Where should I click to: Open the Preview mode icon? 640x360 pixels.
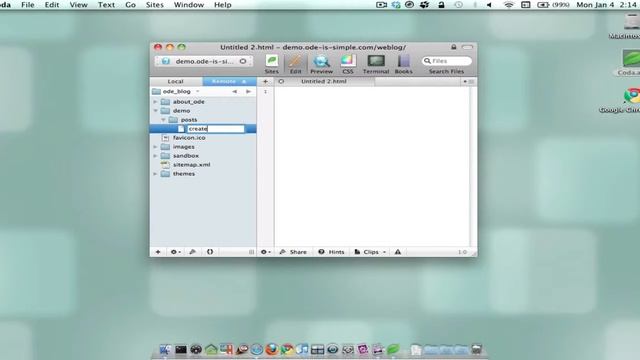[321, 64]
